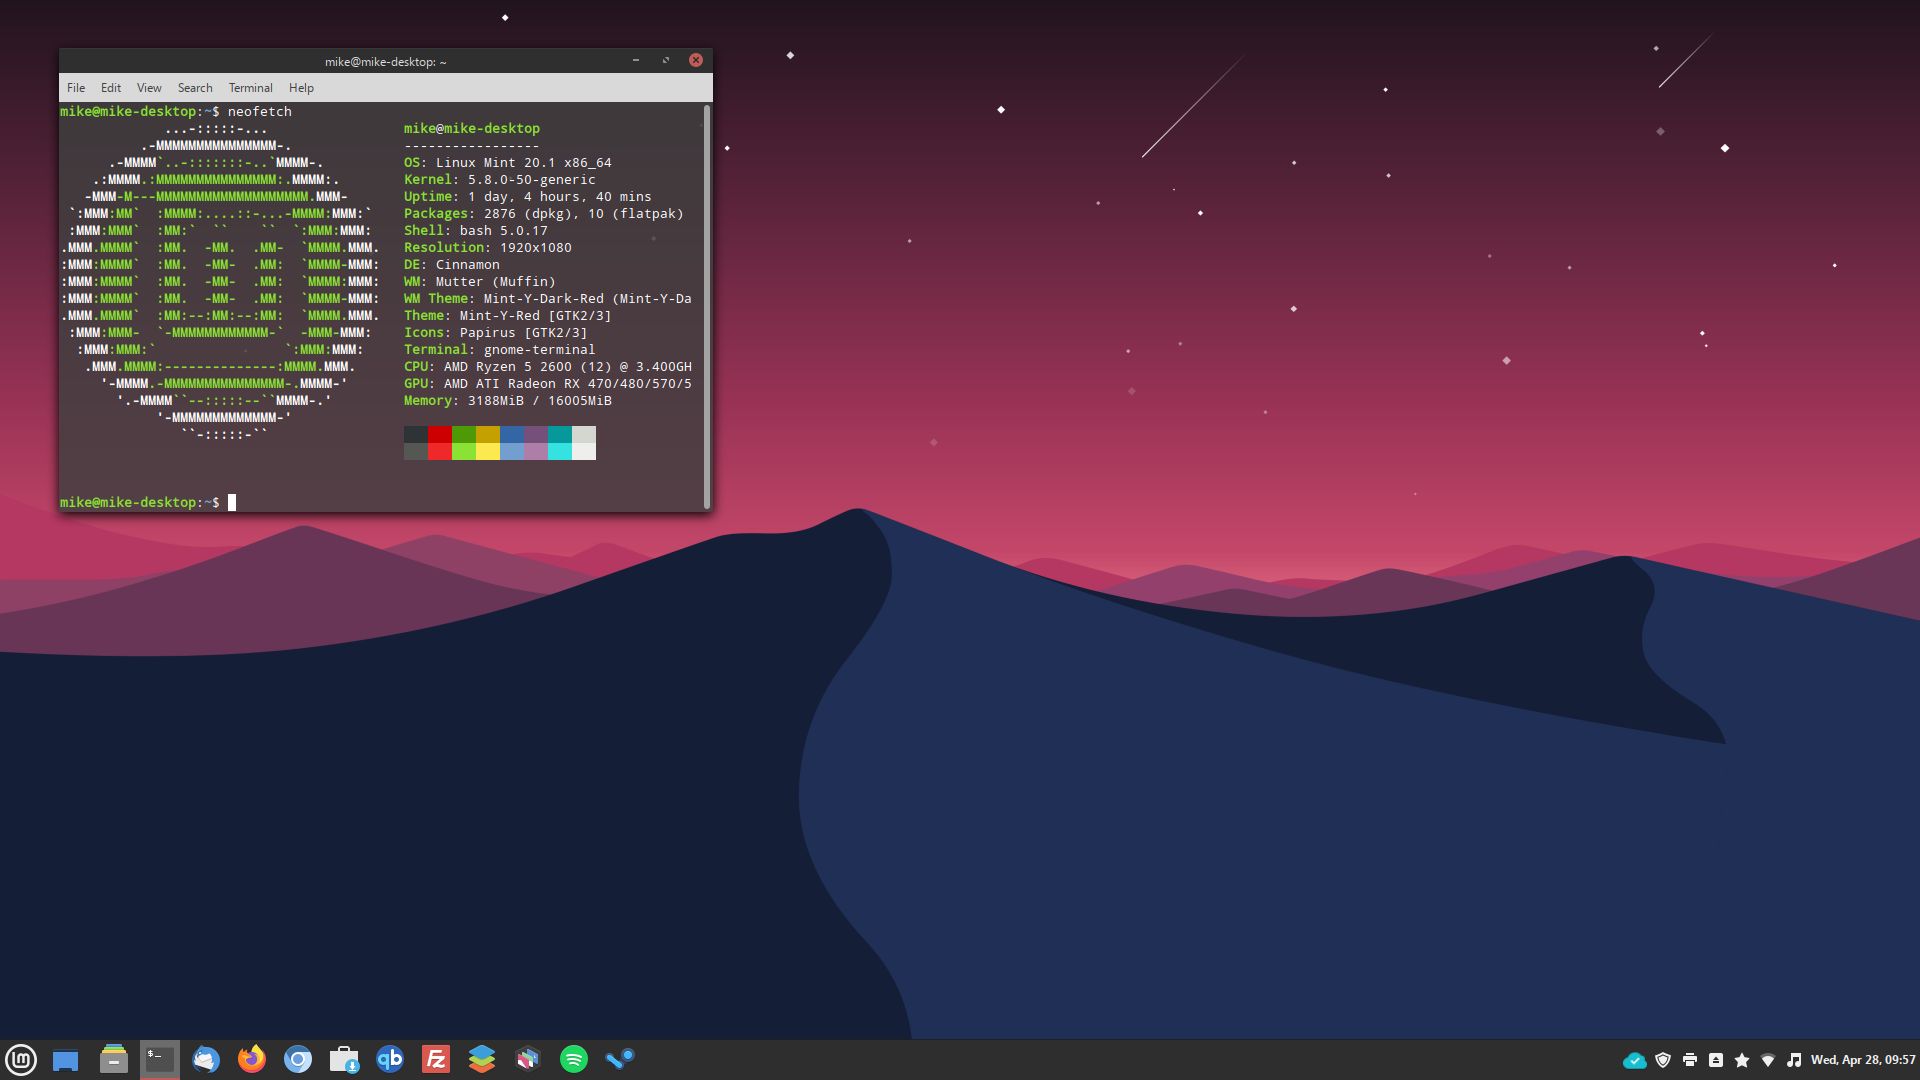
Task: Click the removable drive tray icon
Action: tap(1716, 1059)
